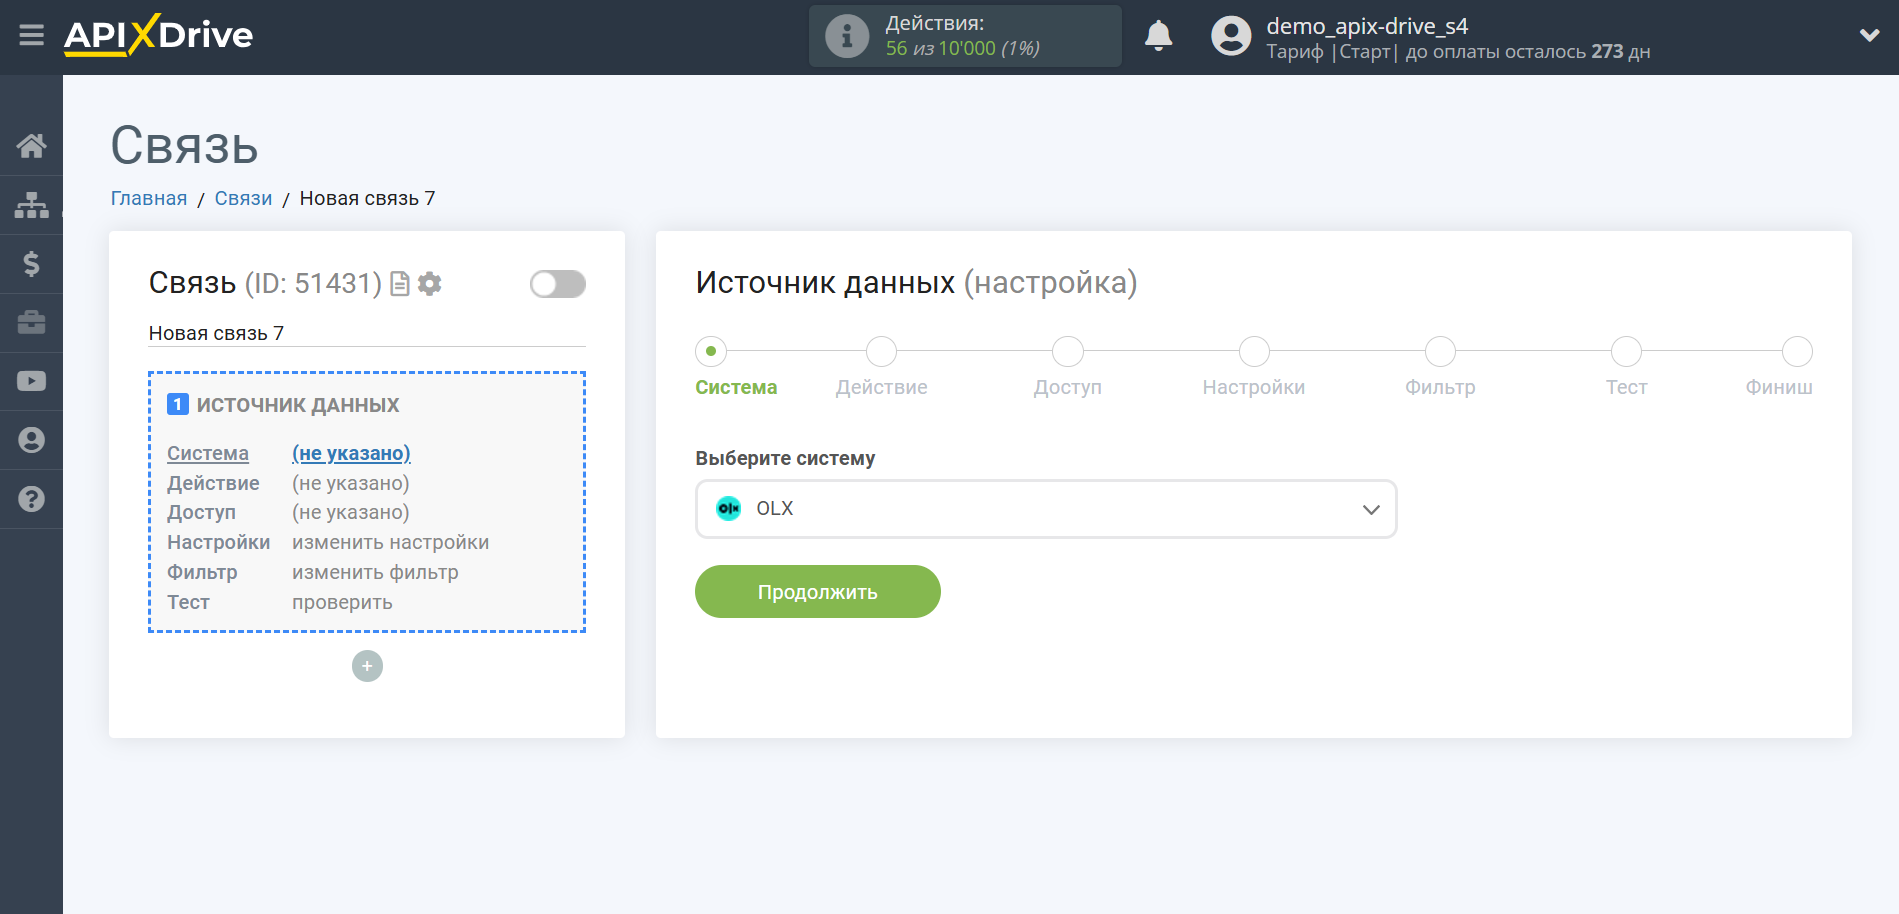This screenshot has width=1899, height=914.
Task: Click the 'Новая связь 7' breadcrumb text
Action: coord(367,198)
